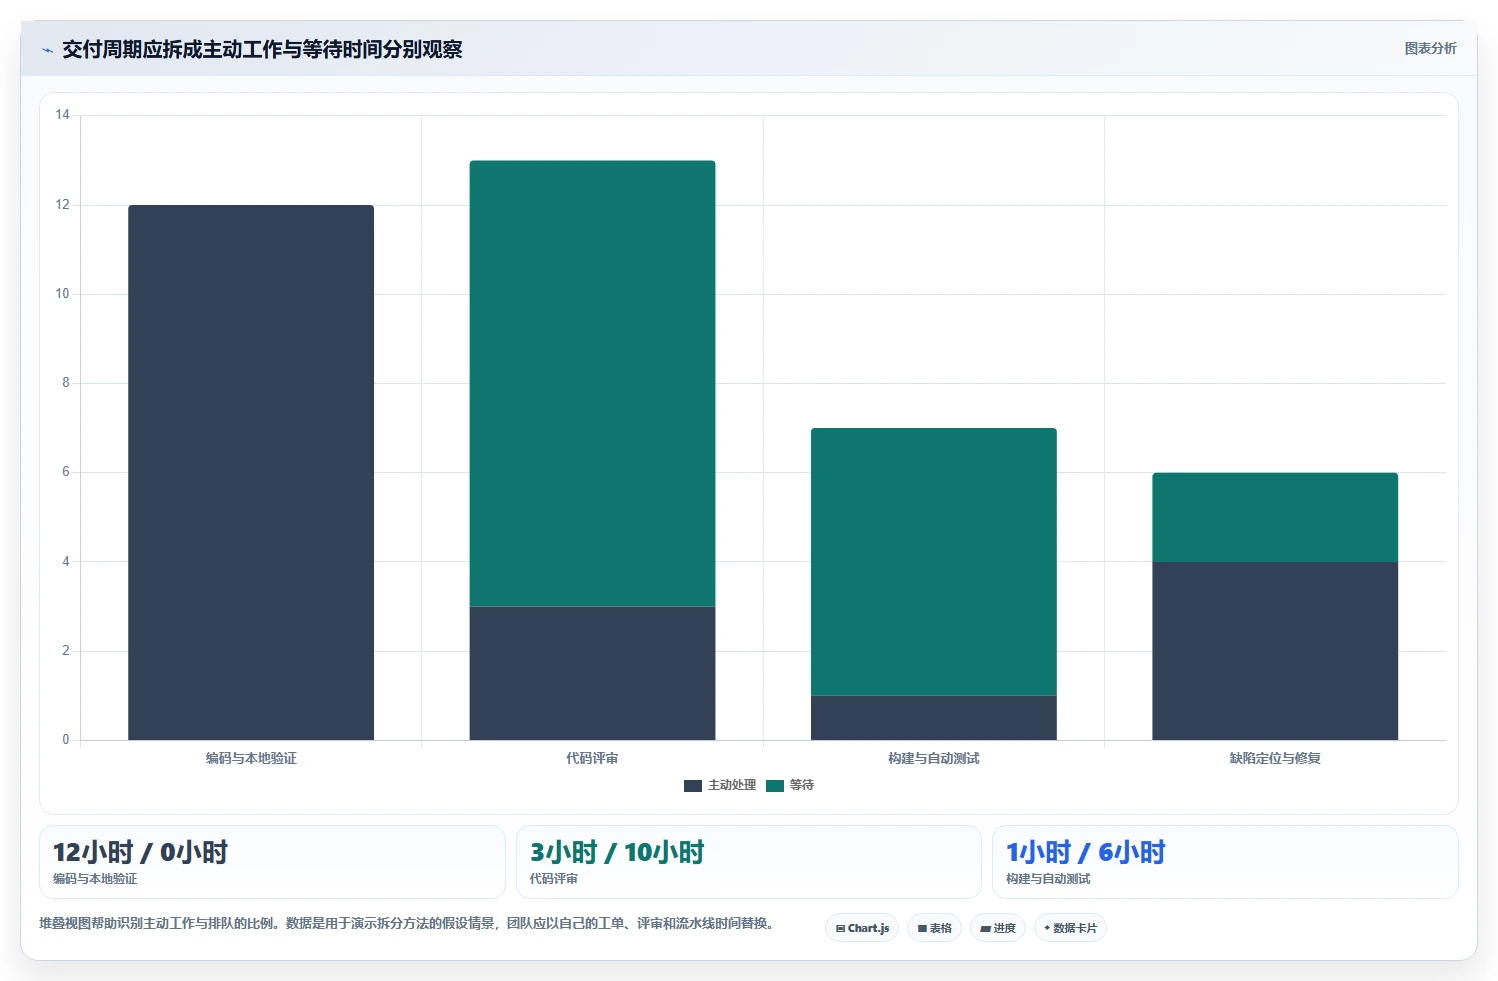Image resolution: width=1498 pixels, height=981 pixels.
Task: Click the 等待 legend label
Action: [x=802, y=785]
